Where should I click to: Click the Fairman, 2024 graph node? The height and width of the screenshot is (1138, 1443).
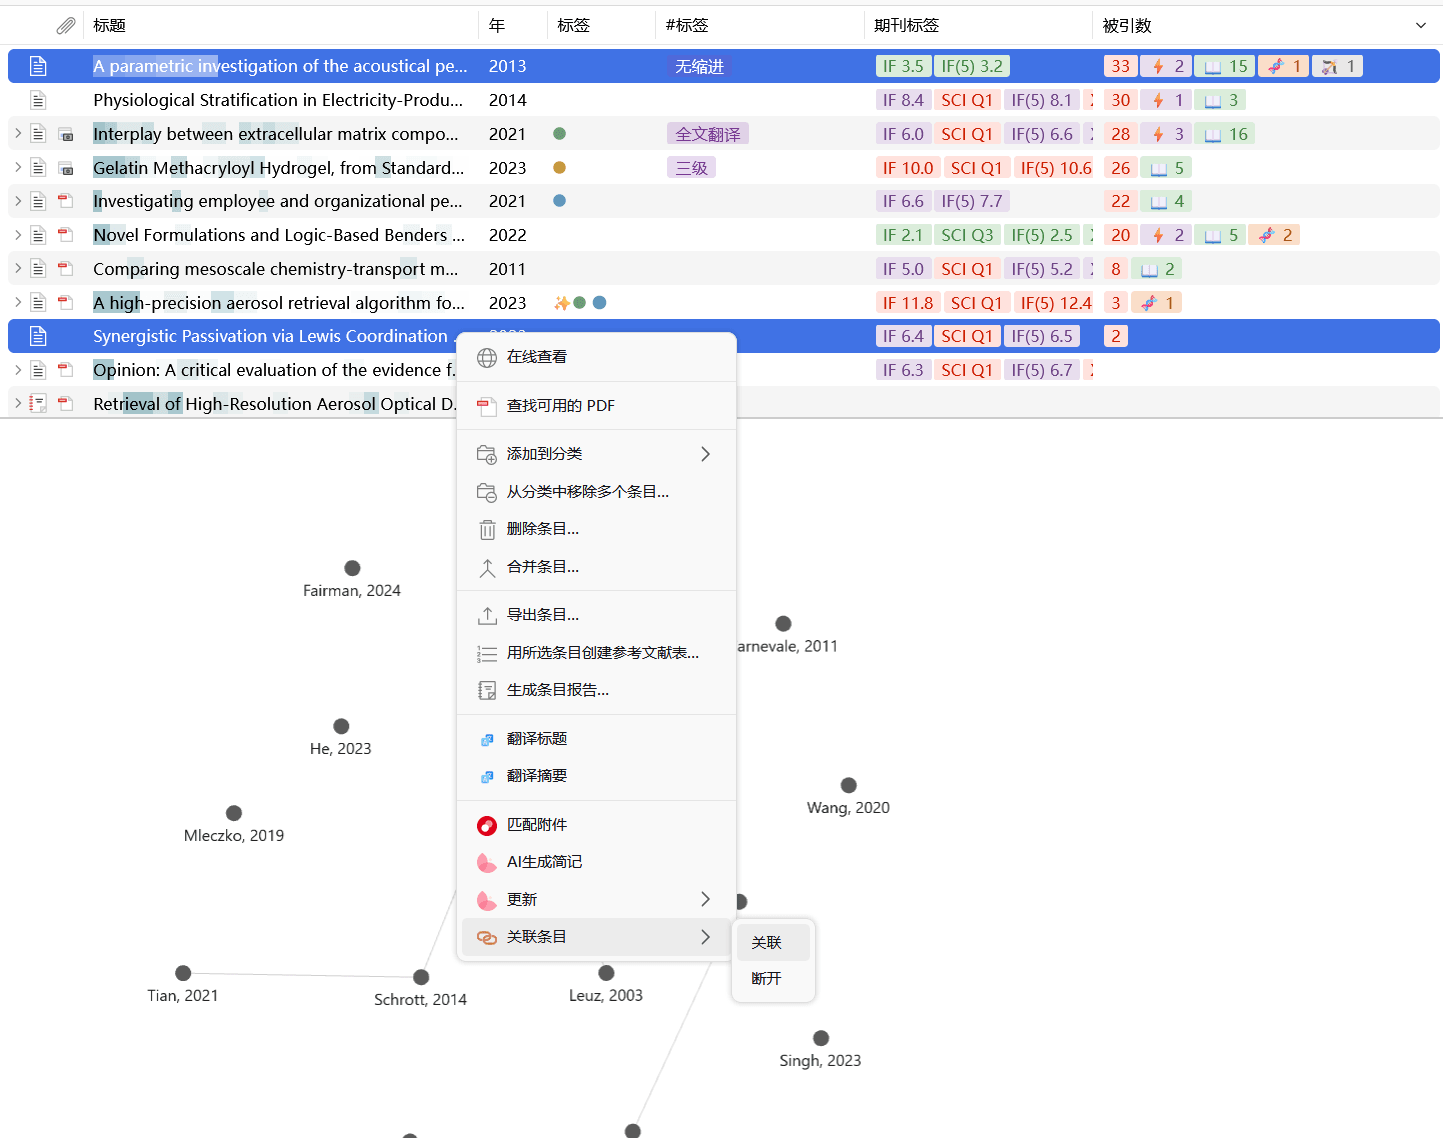coord(352,568)
